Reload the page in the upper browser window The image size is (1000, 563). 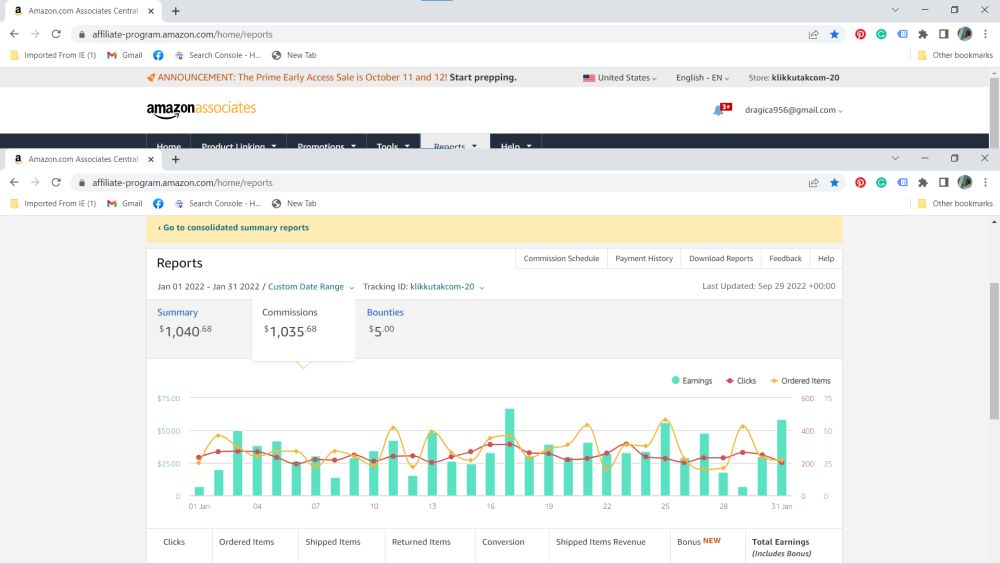click(x=56, y=34)
